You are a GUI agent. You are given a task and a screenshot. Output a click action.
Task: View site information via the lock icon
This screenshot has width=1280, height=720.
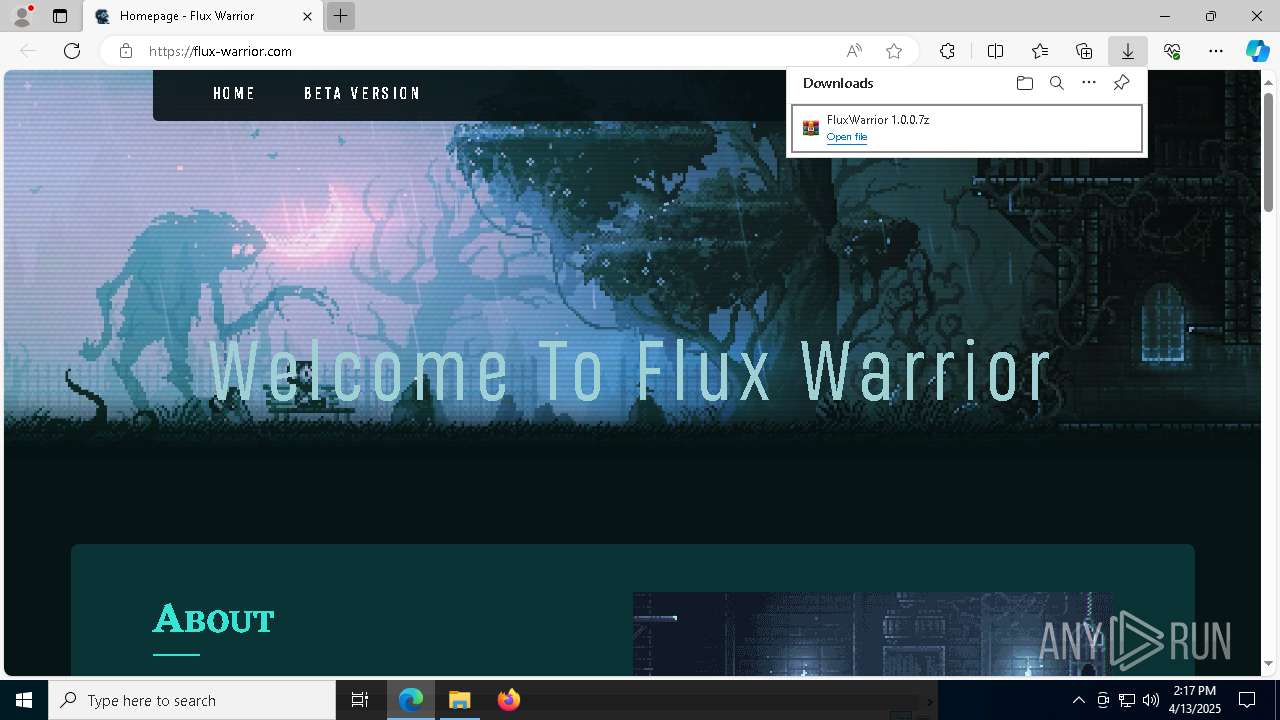(x=125, y=51)
